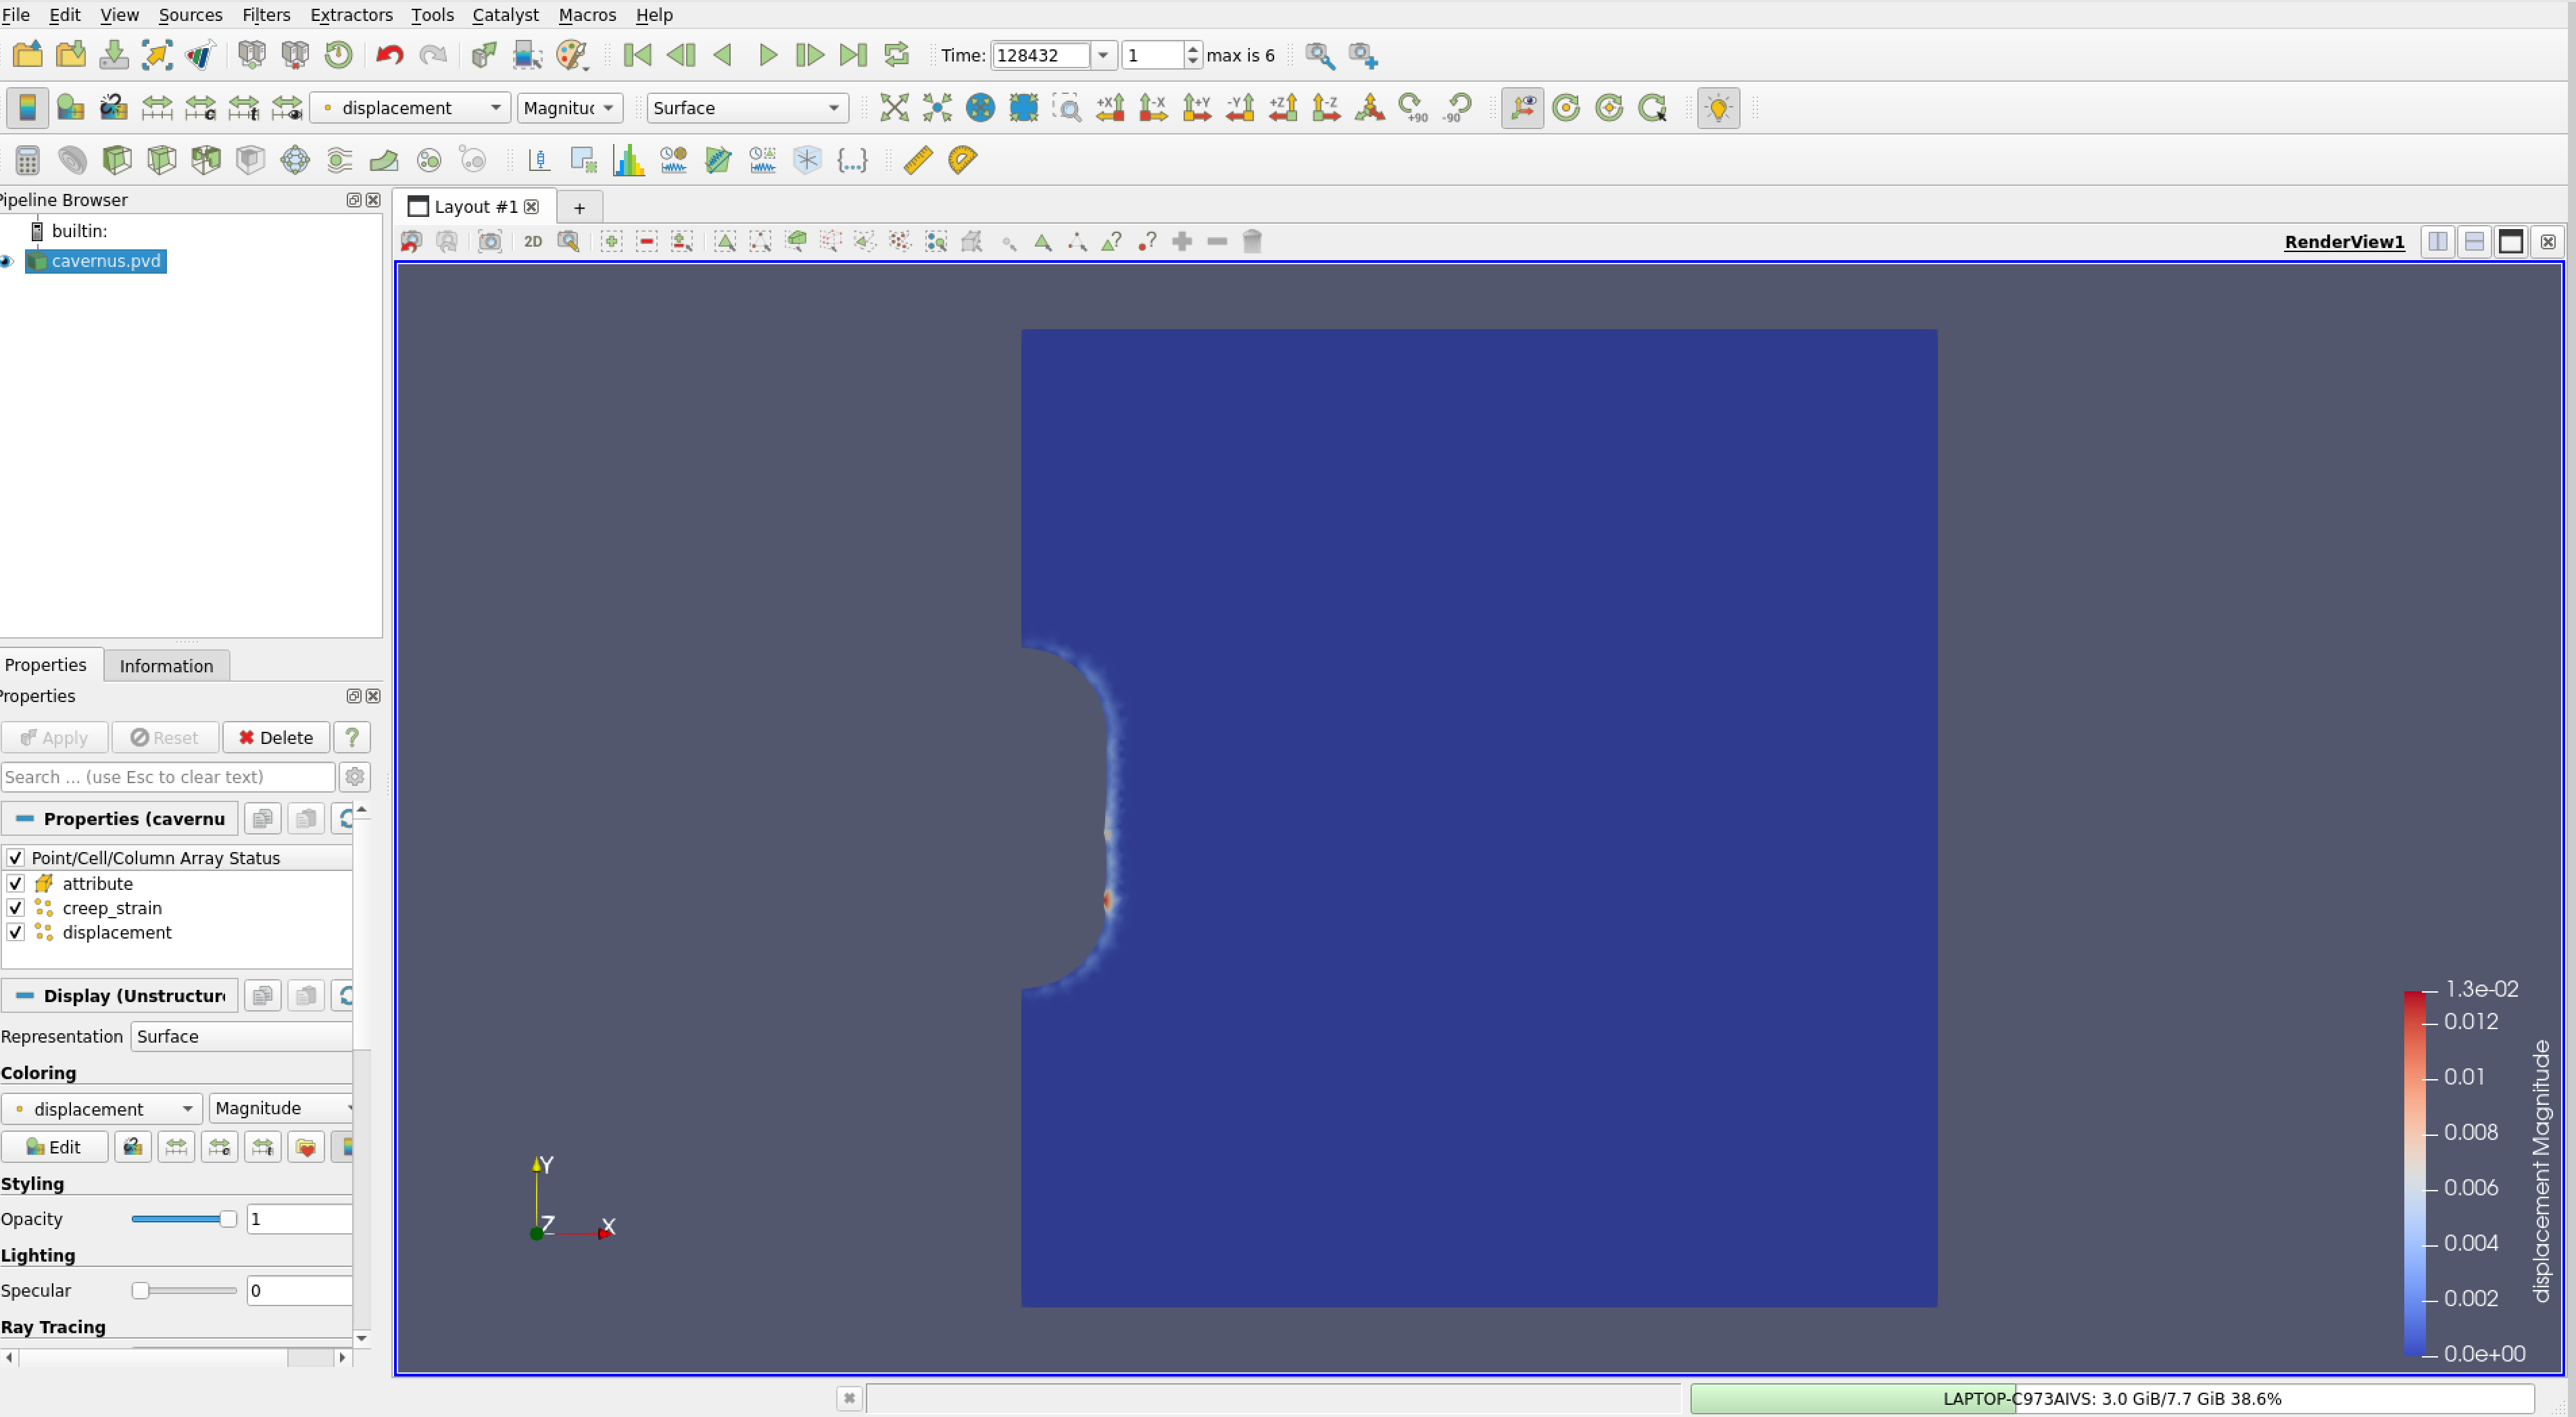Open the Sources menu
The image size is (2576, 1417).
(x=190, y=14)
